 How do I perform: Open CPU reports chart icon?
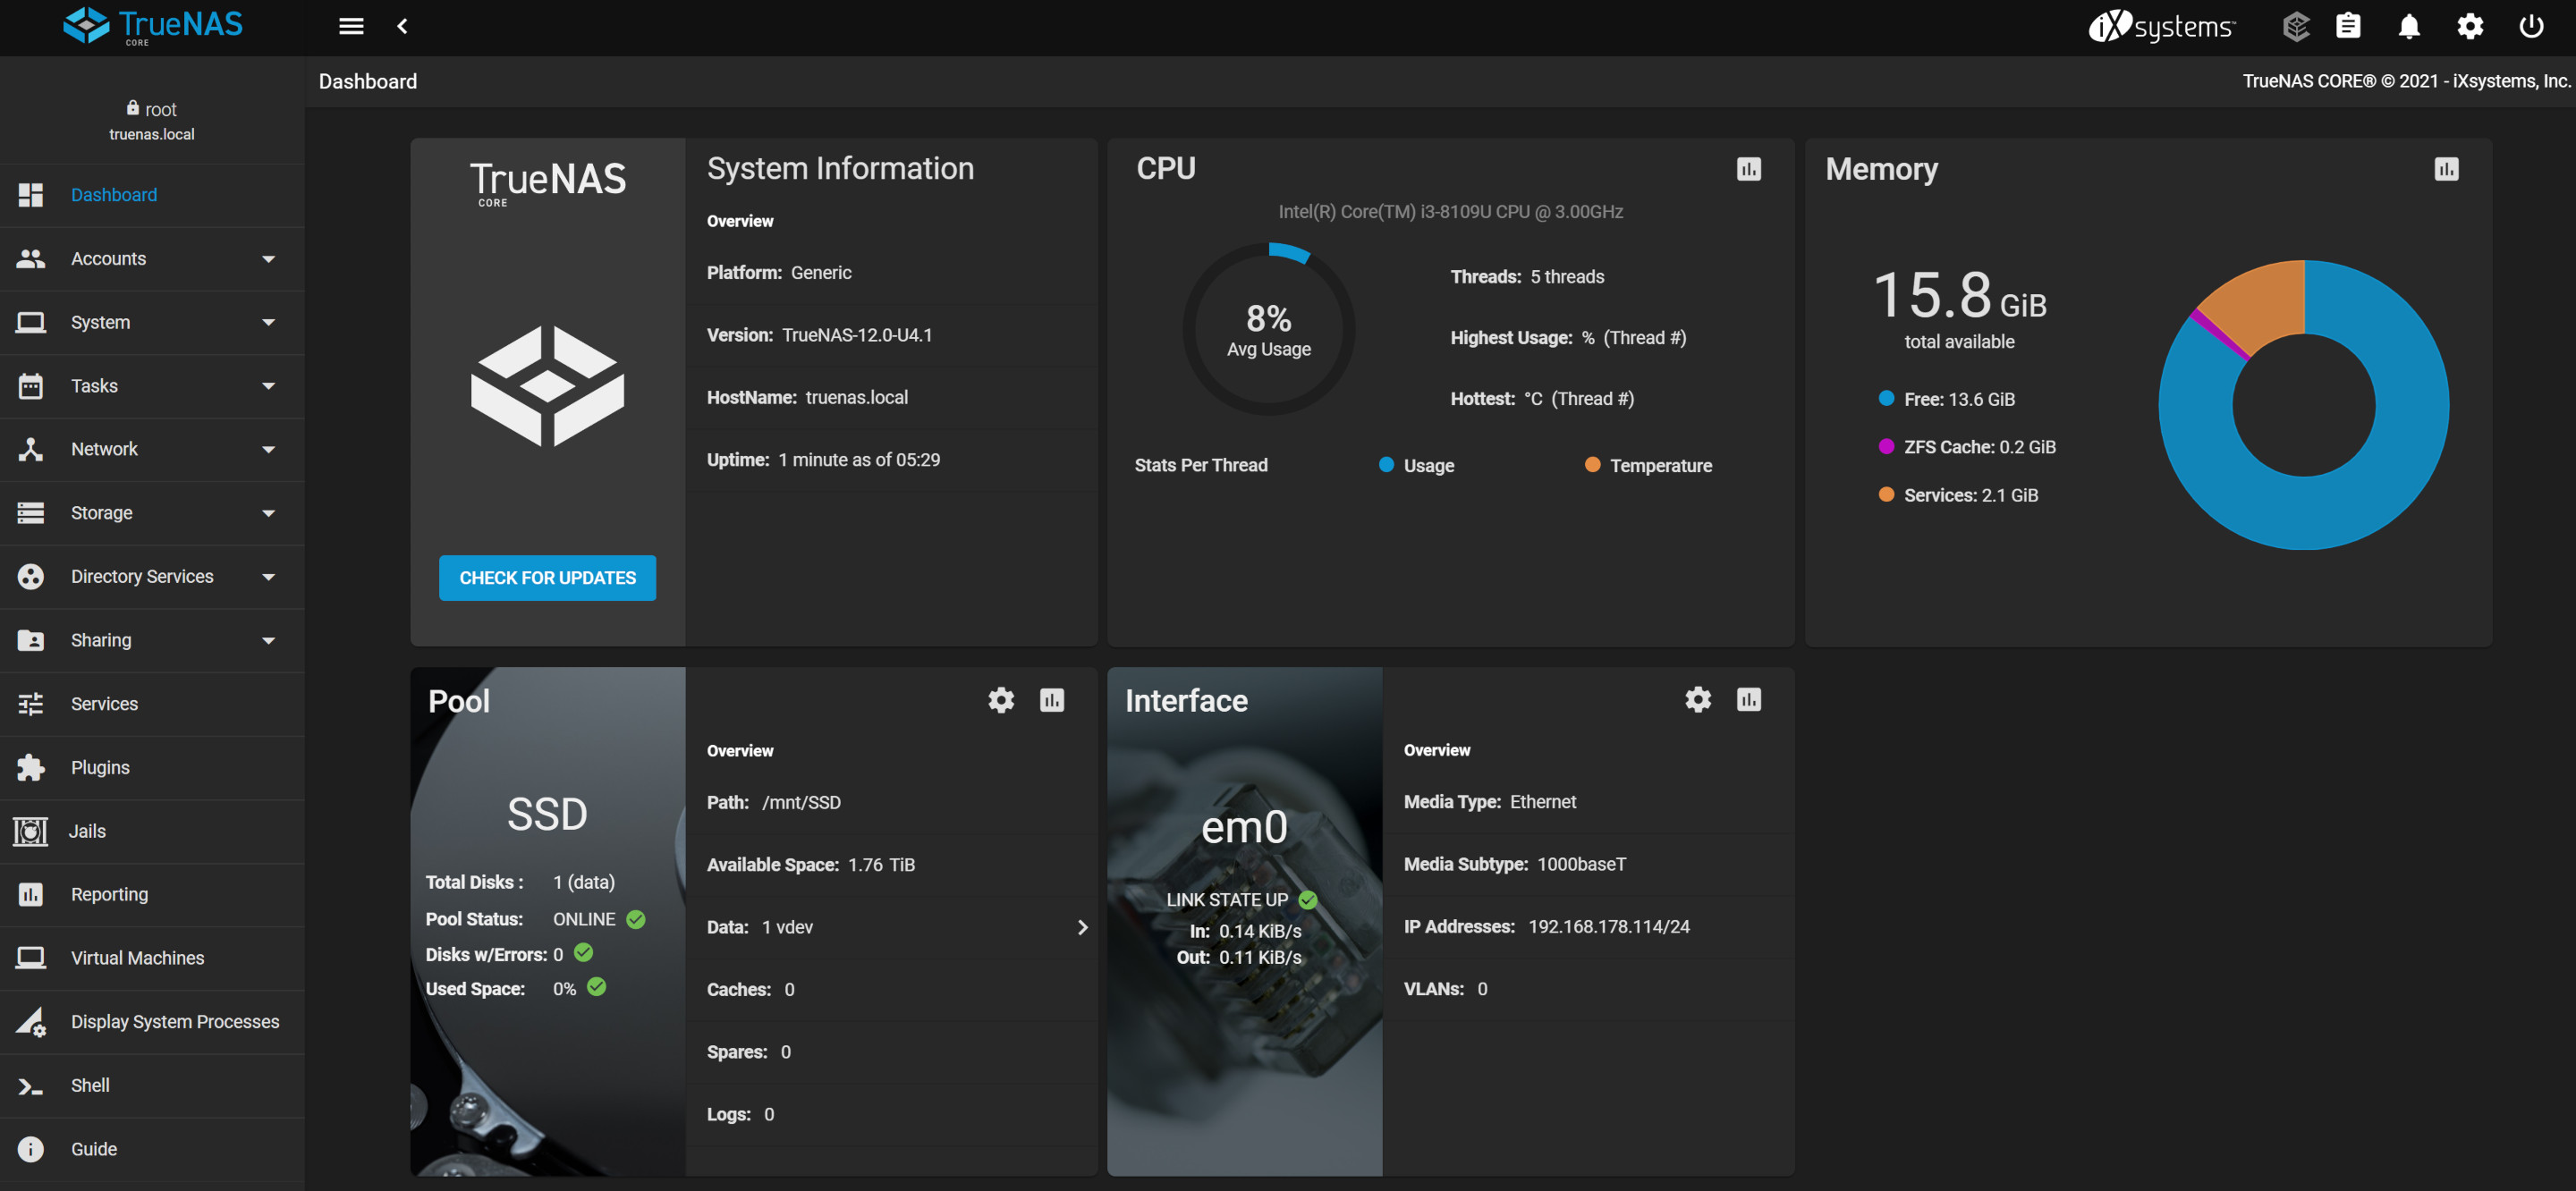(x=1748, y=169)
